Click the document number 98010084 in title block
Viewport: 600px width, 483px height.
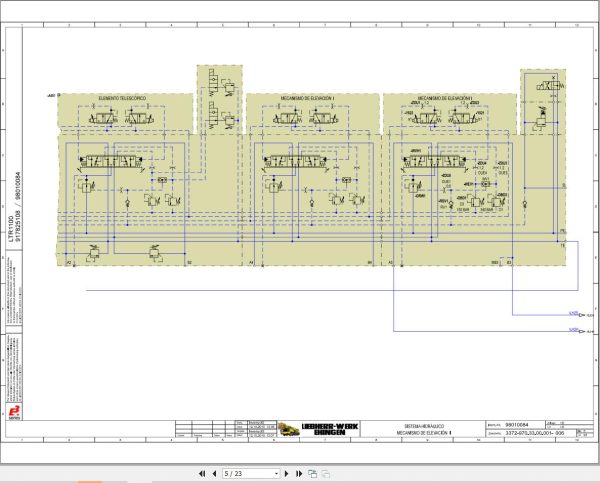(x=517, y=424)
